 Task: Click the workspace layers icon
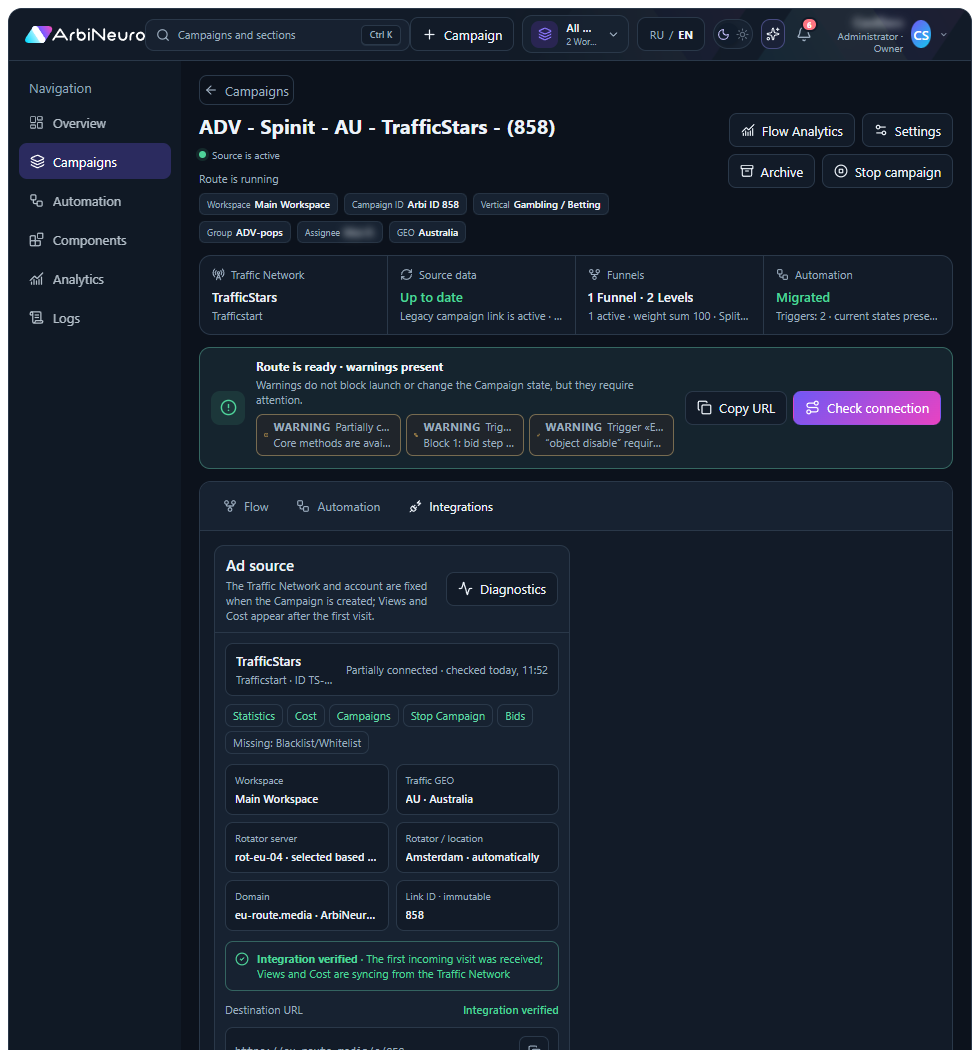pyautogui.click(x=545, y=34)
